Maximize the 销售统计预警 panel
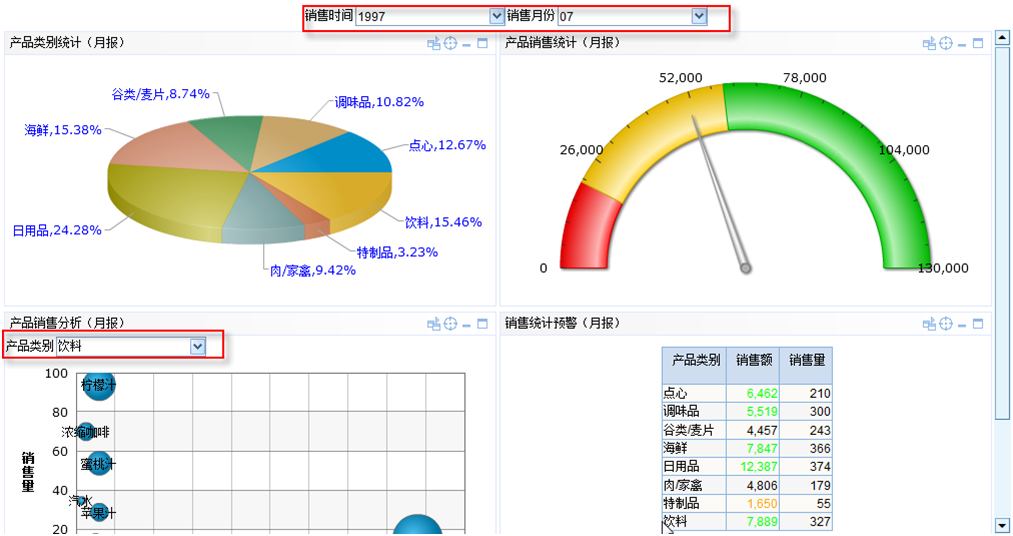1013x536 pixels. (x=978, y=324)
